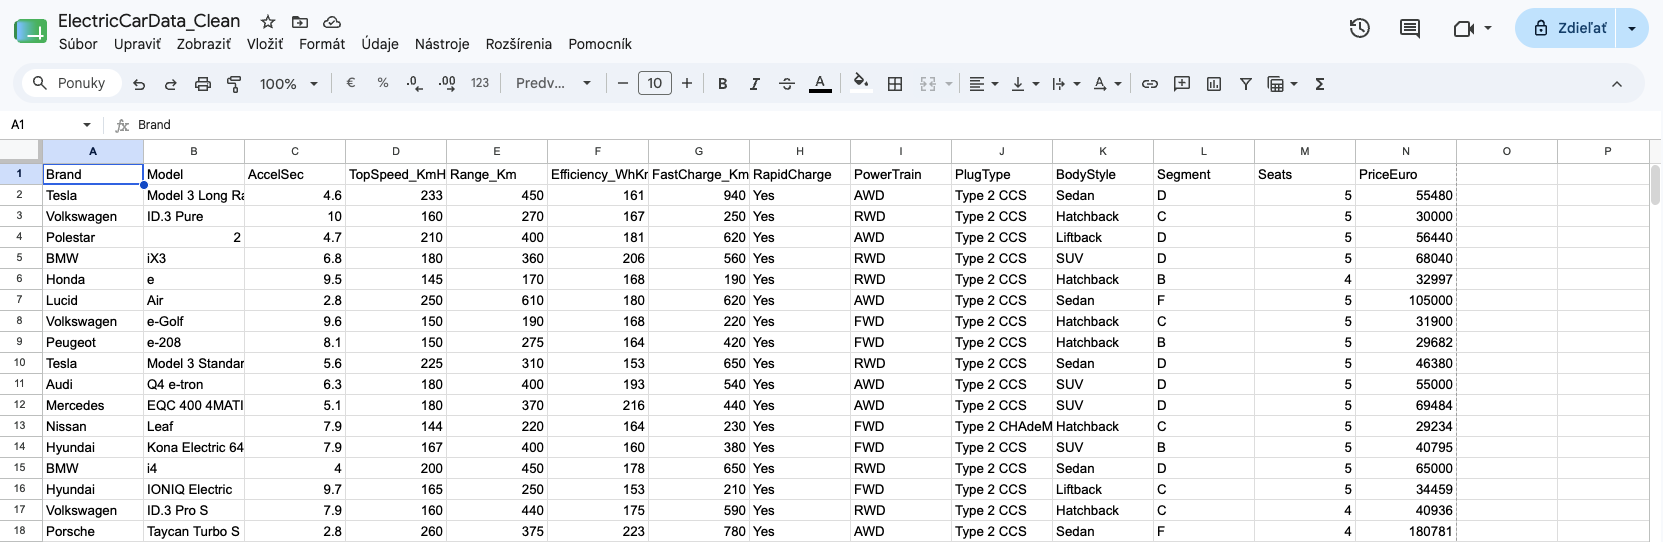Toggle strikethrough formatting

tap(787, 84)
